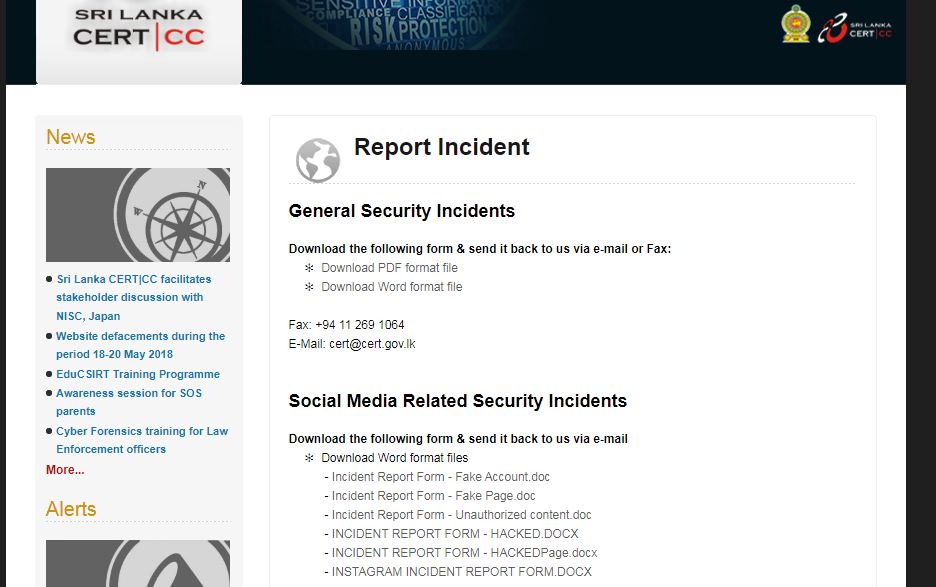Open Cyber Forensics training for Law Enforcement link
The image size is (936, 587).
142,440
